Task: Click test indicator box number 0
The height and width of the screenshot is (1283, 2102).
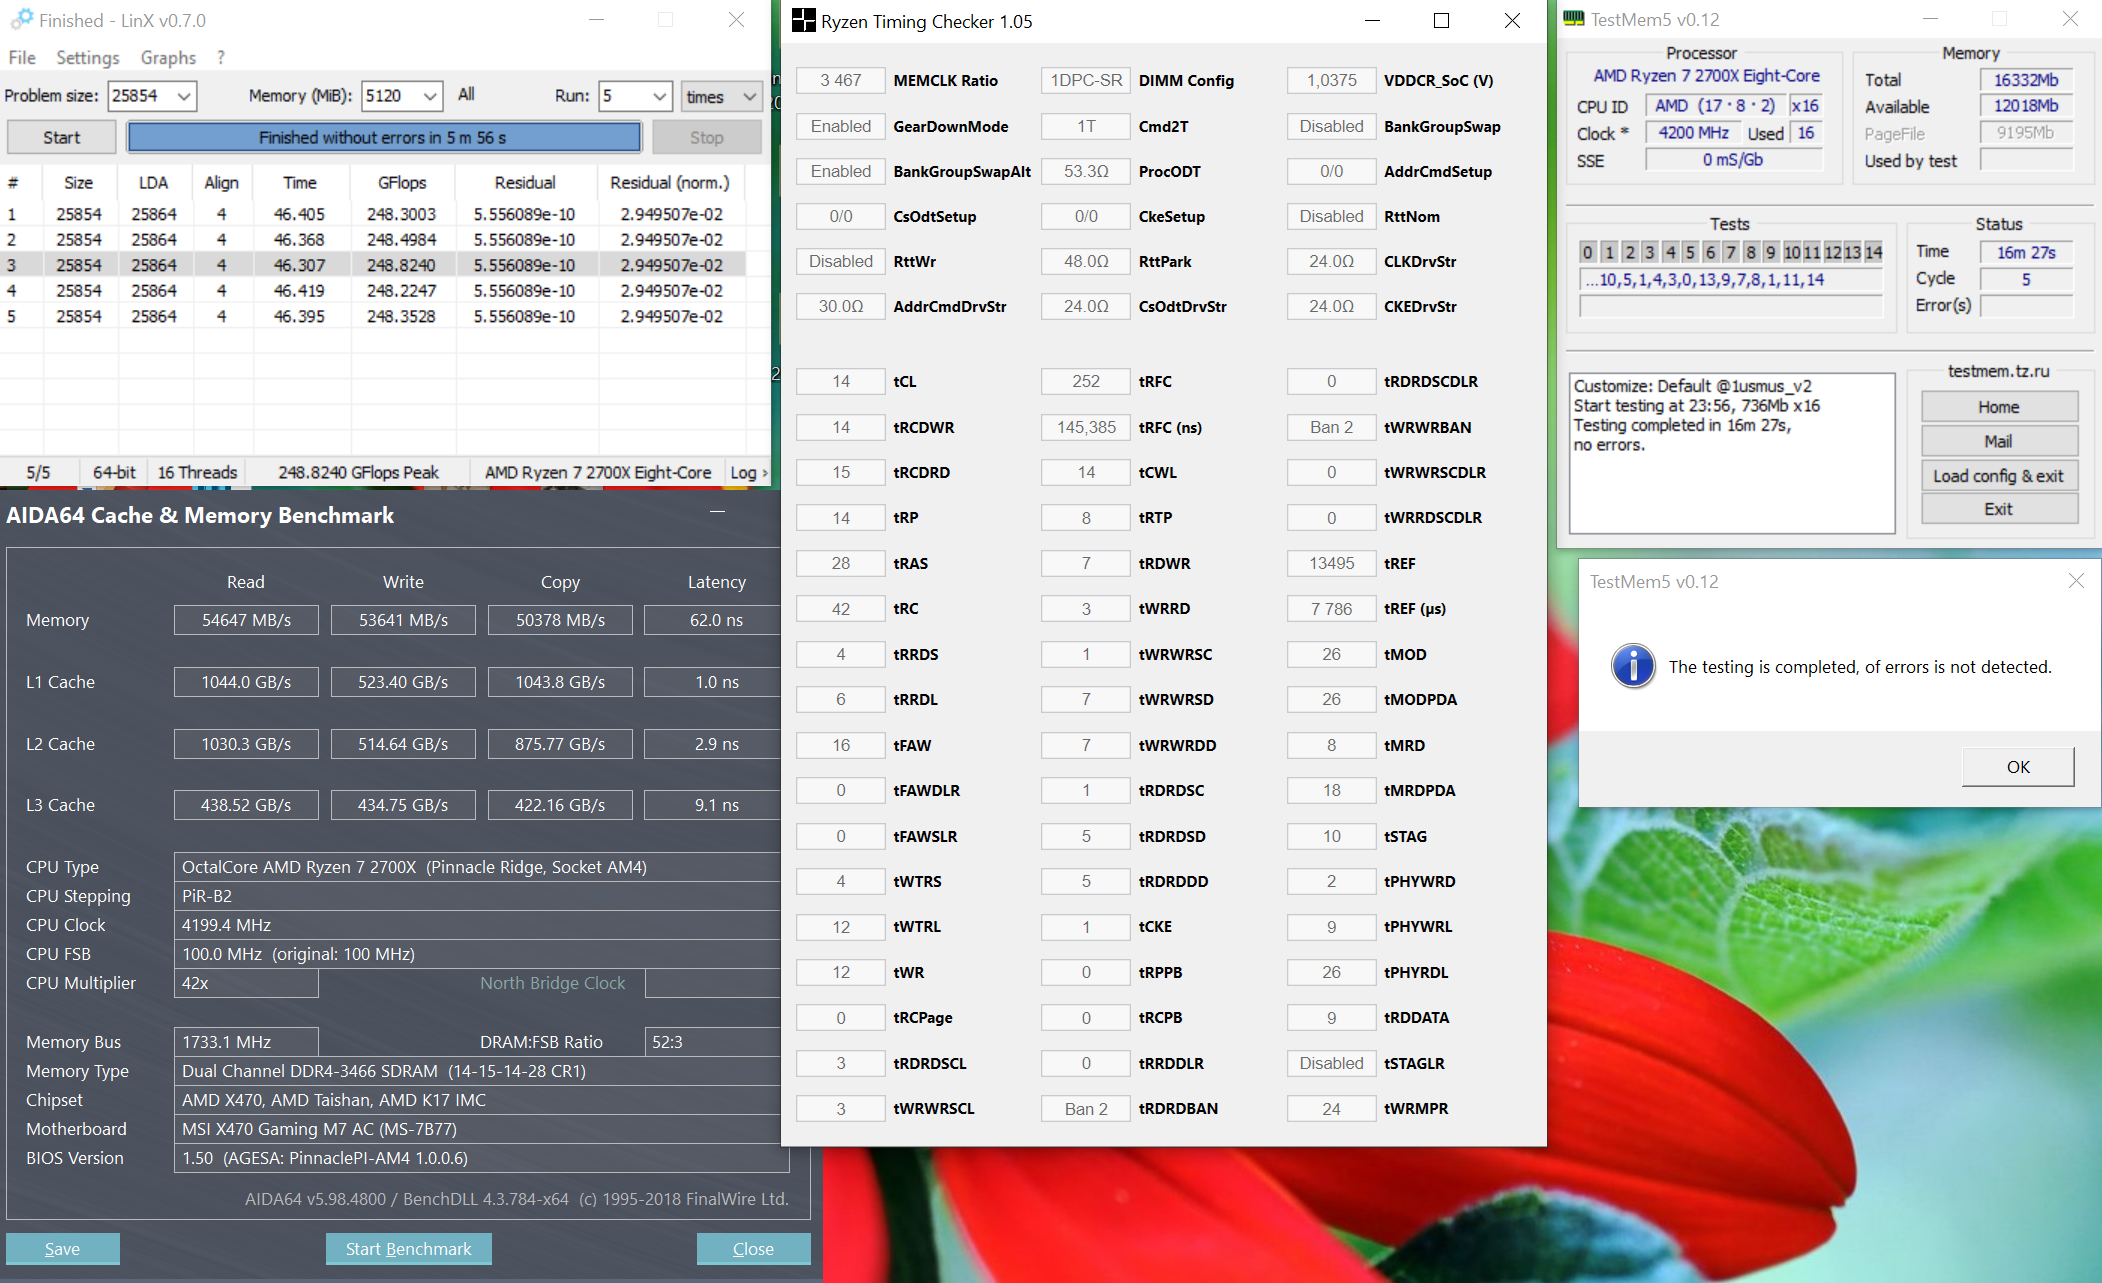Action: tap(1588, 252)
